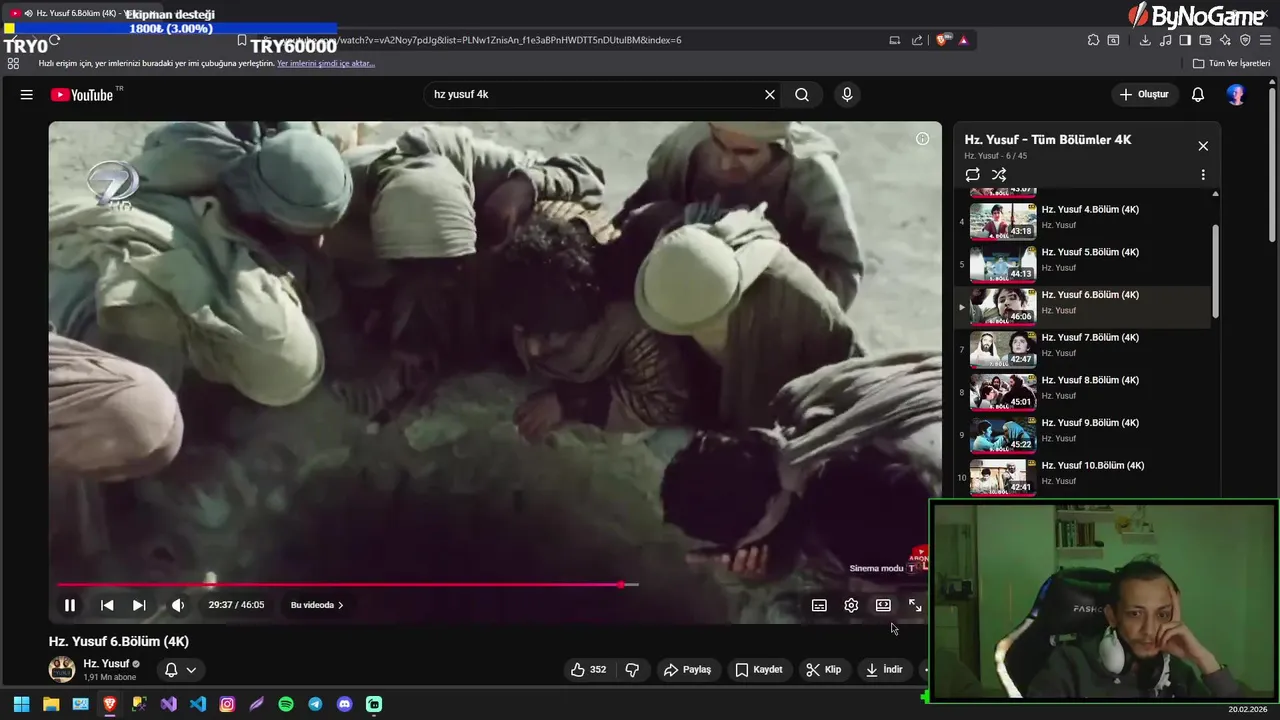Viewport: 1280px width, 720px height.
Task: Skip to previous video
Action: point(107,605)
